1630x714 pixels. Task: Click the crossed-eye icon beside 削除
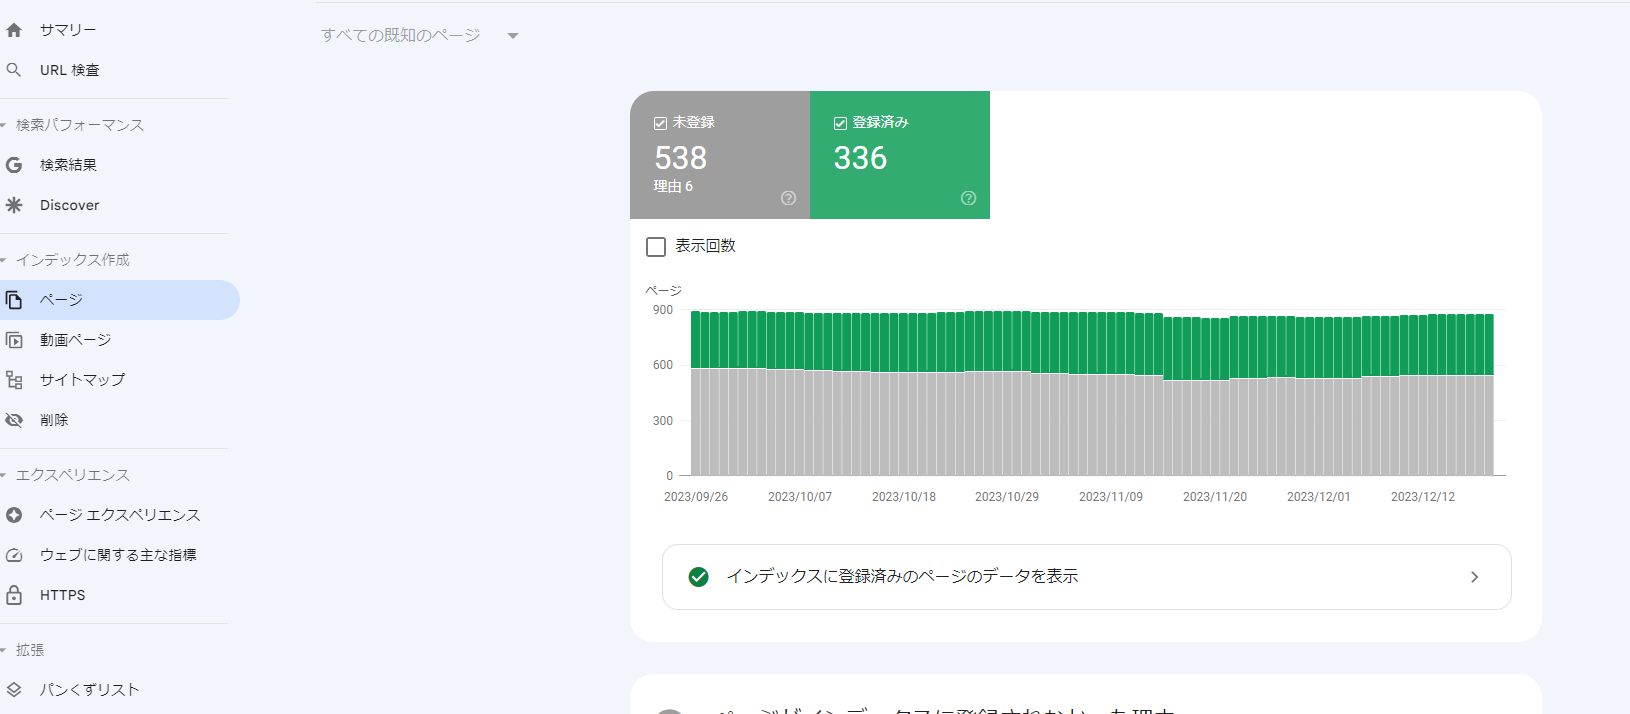pyautogui.click(x=14, y=420)
